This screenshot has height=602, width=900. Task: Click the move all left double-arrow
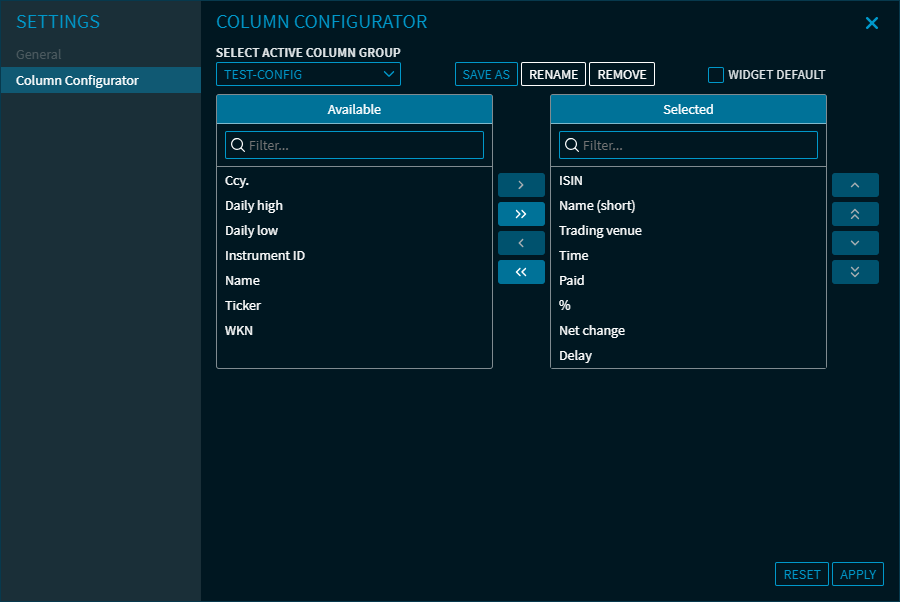[x=521, y=272]
